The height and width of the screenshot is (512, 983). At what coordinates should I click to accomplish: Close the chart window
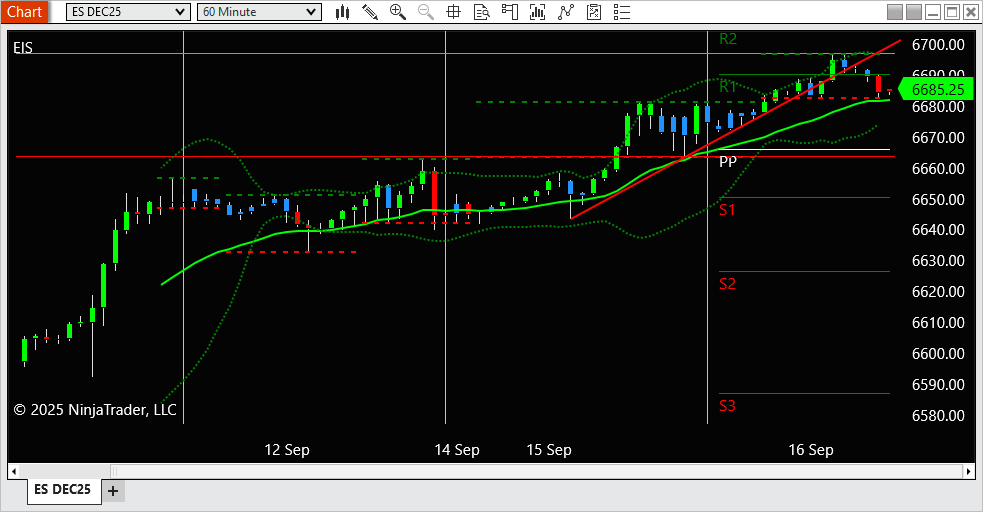coord(970,12)
